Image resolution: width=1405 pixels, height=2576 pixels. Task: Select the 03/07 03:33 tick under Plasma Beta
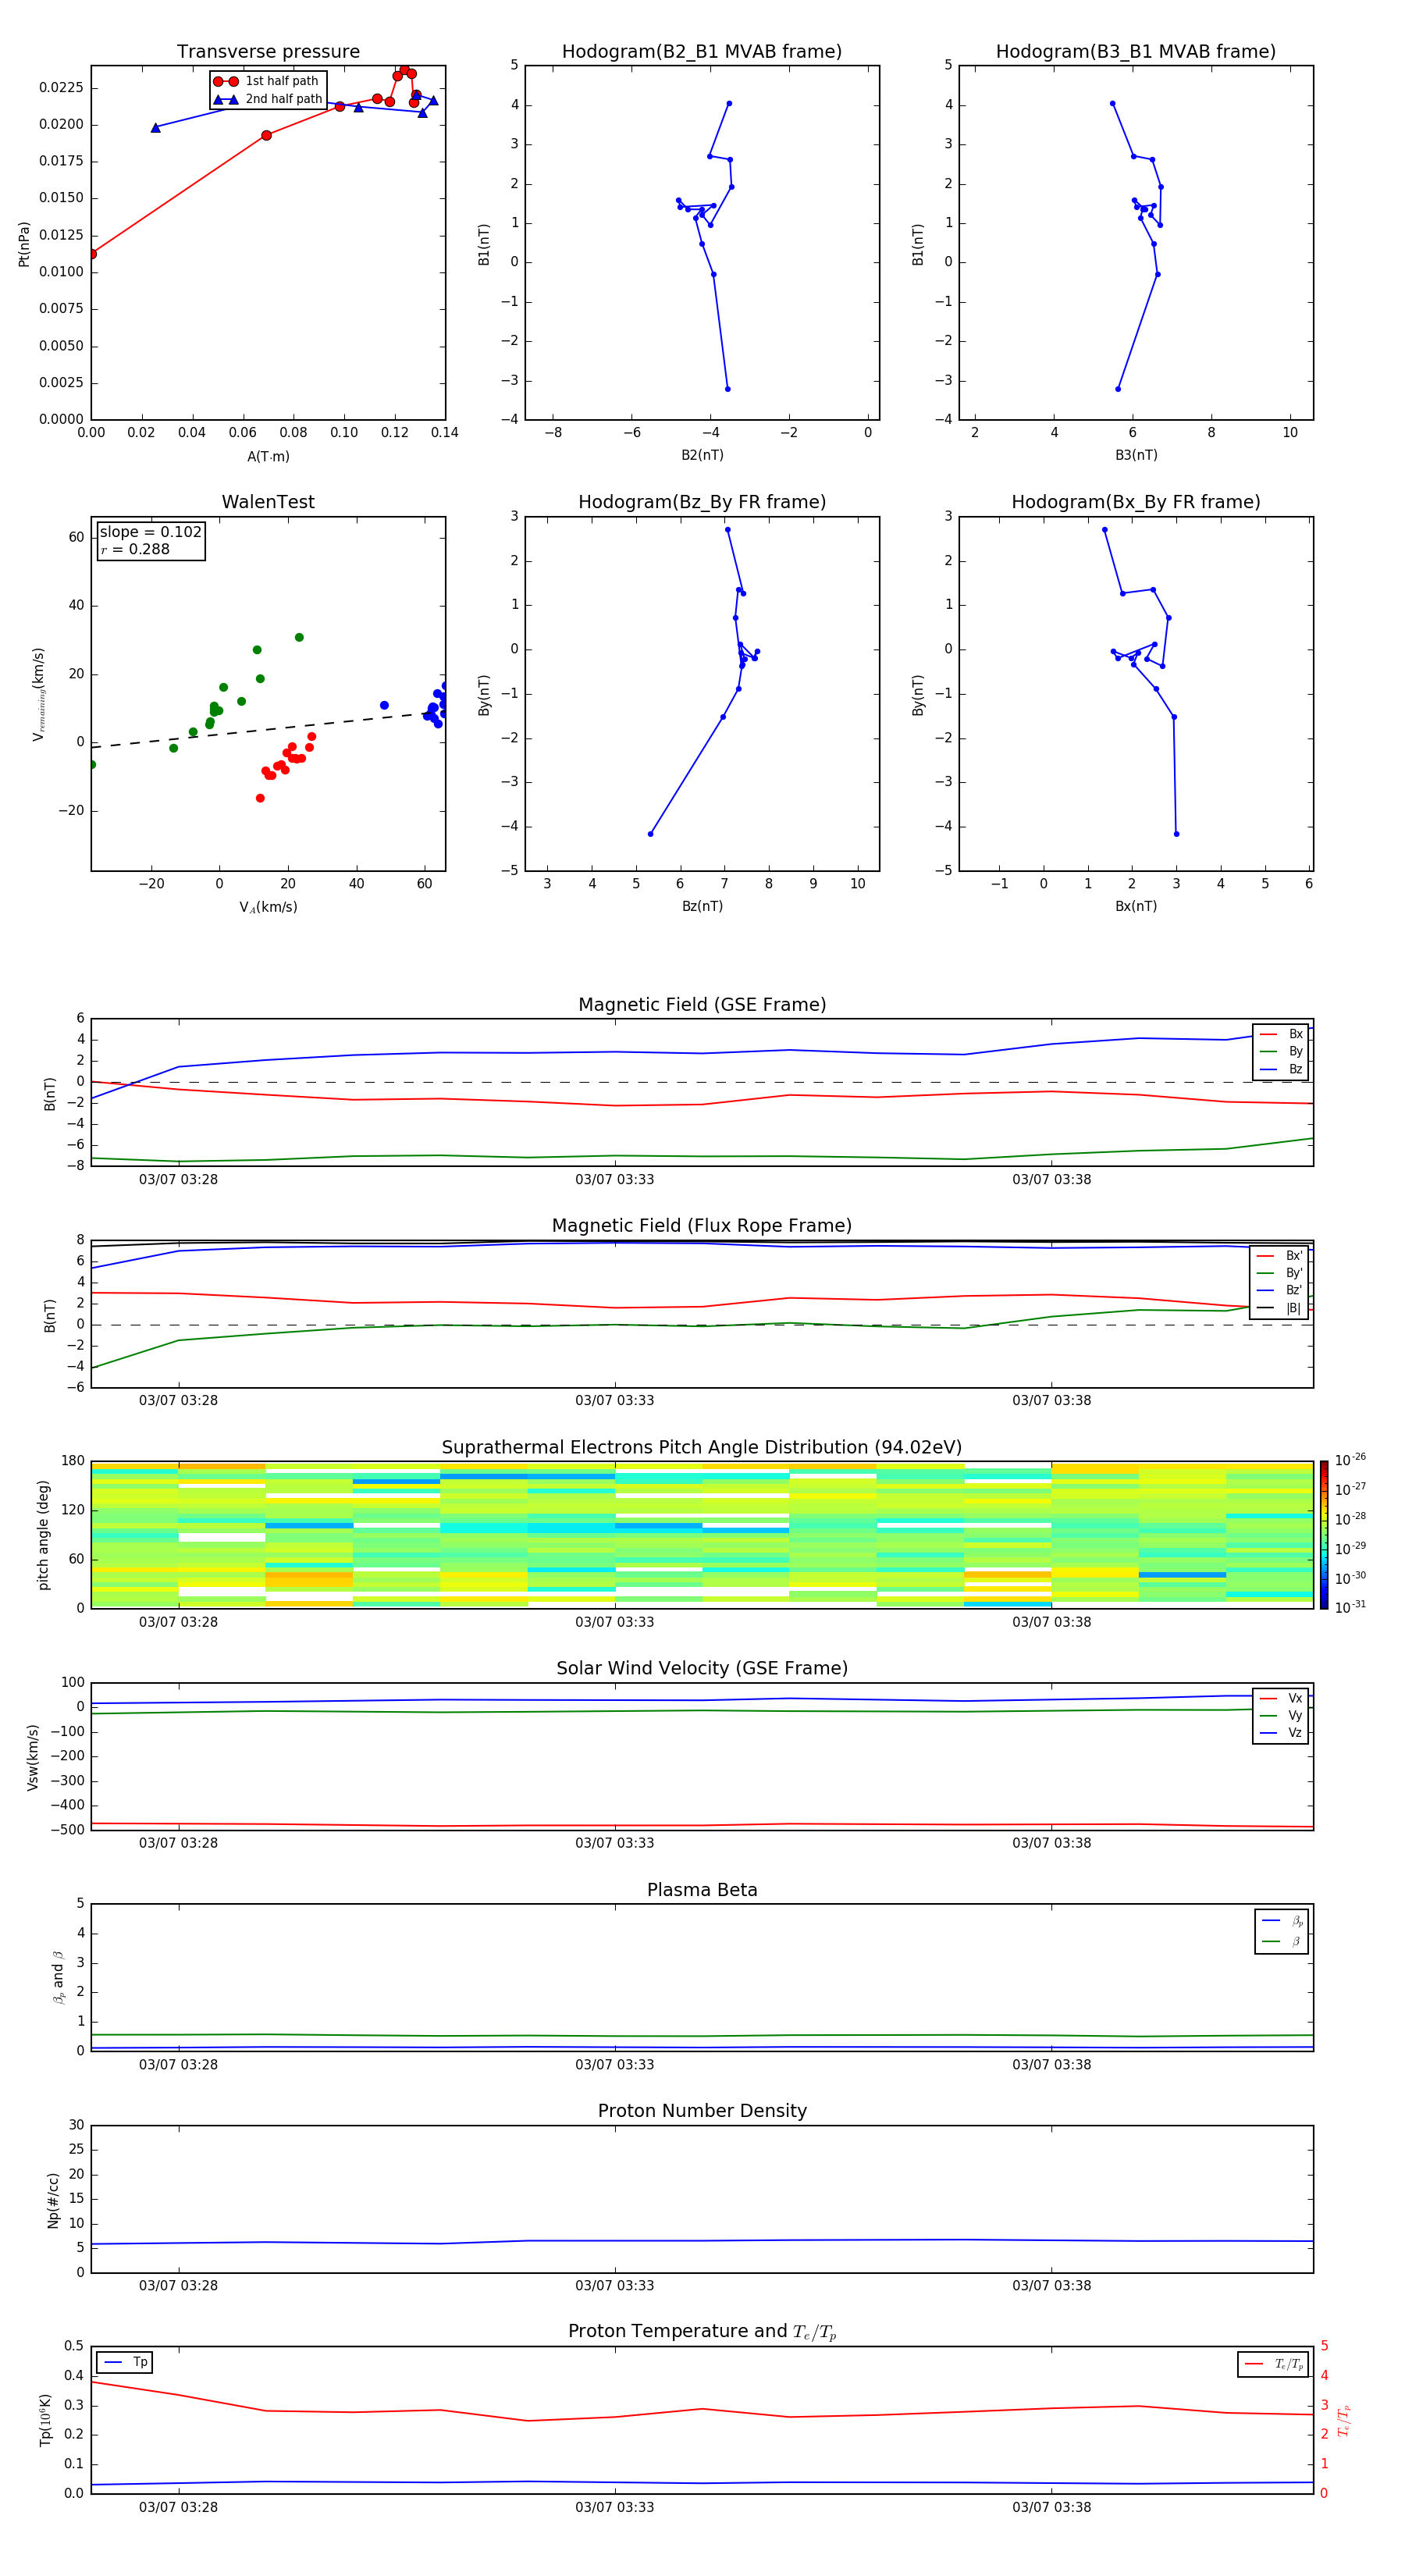(x=614, y=2065)
